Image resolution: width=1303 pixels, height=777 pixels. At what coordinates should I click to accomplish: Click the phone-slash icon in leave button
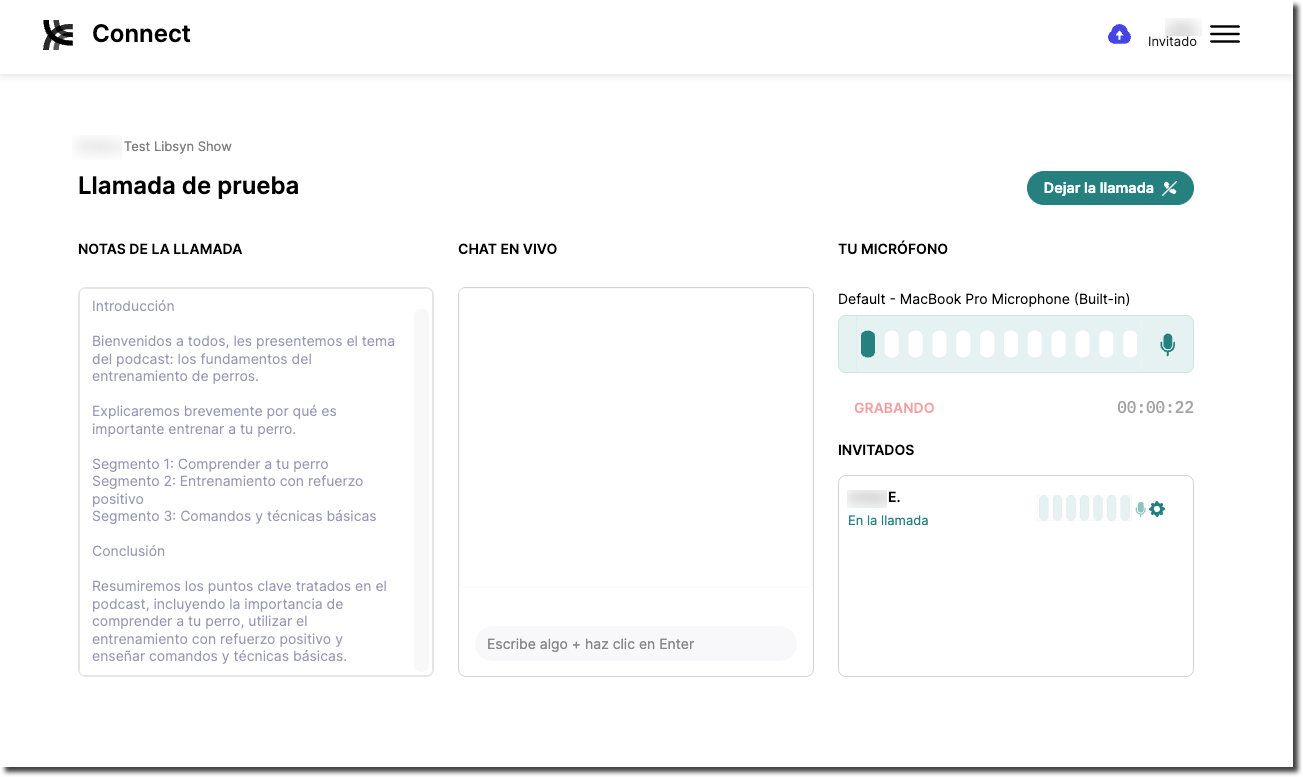(1170, 188)
